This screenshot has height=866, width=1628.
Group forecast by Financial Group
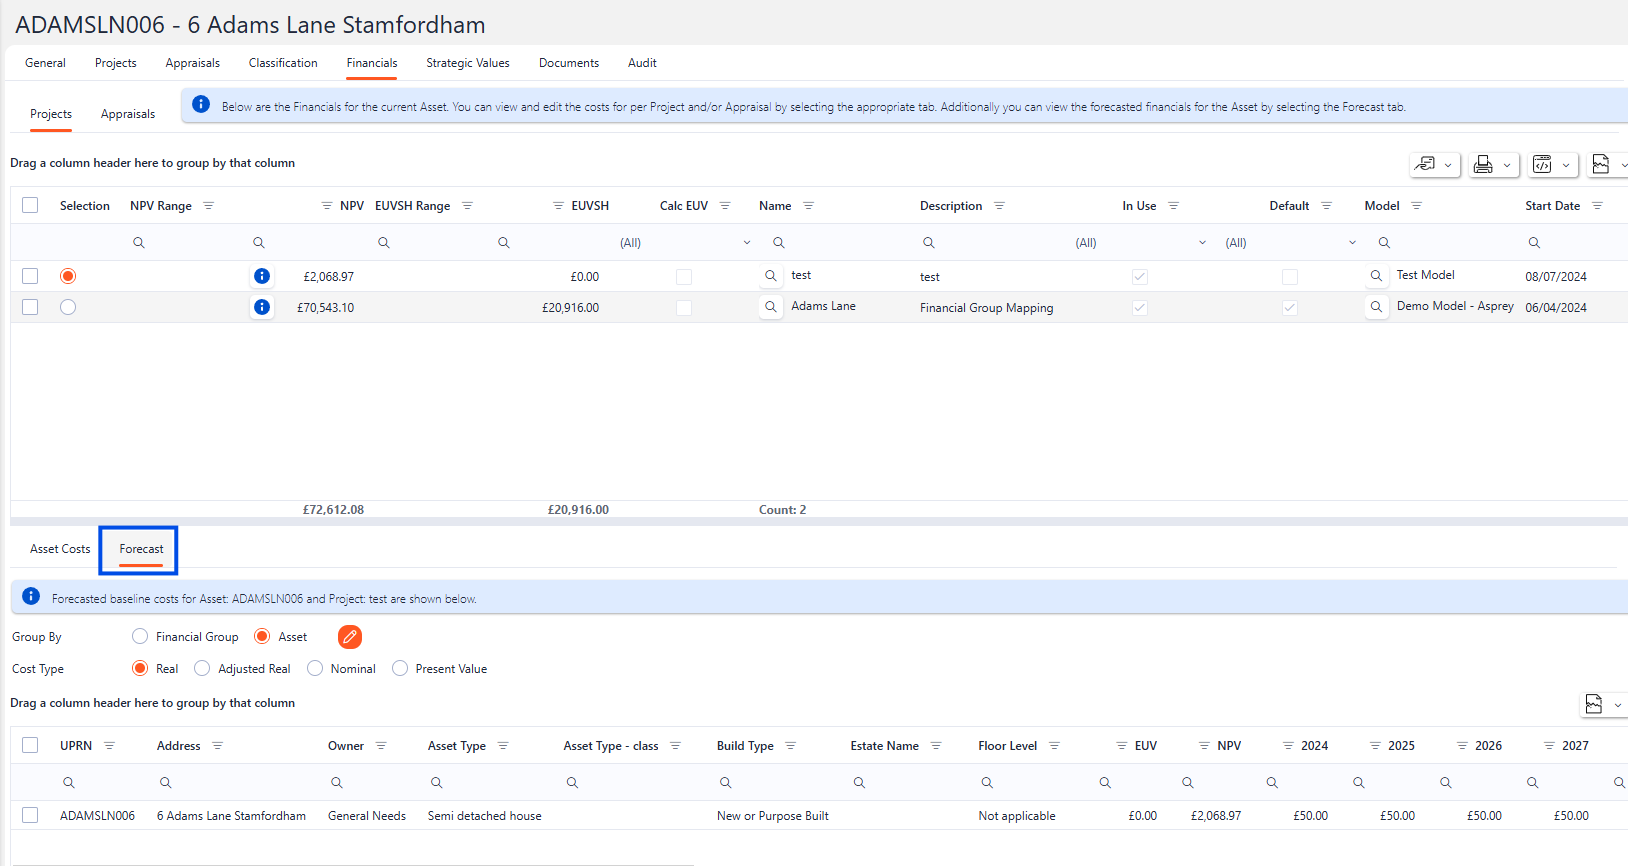point(140,637)
